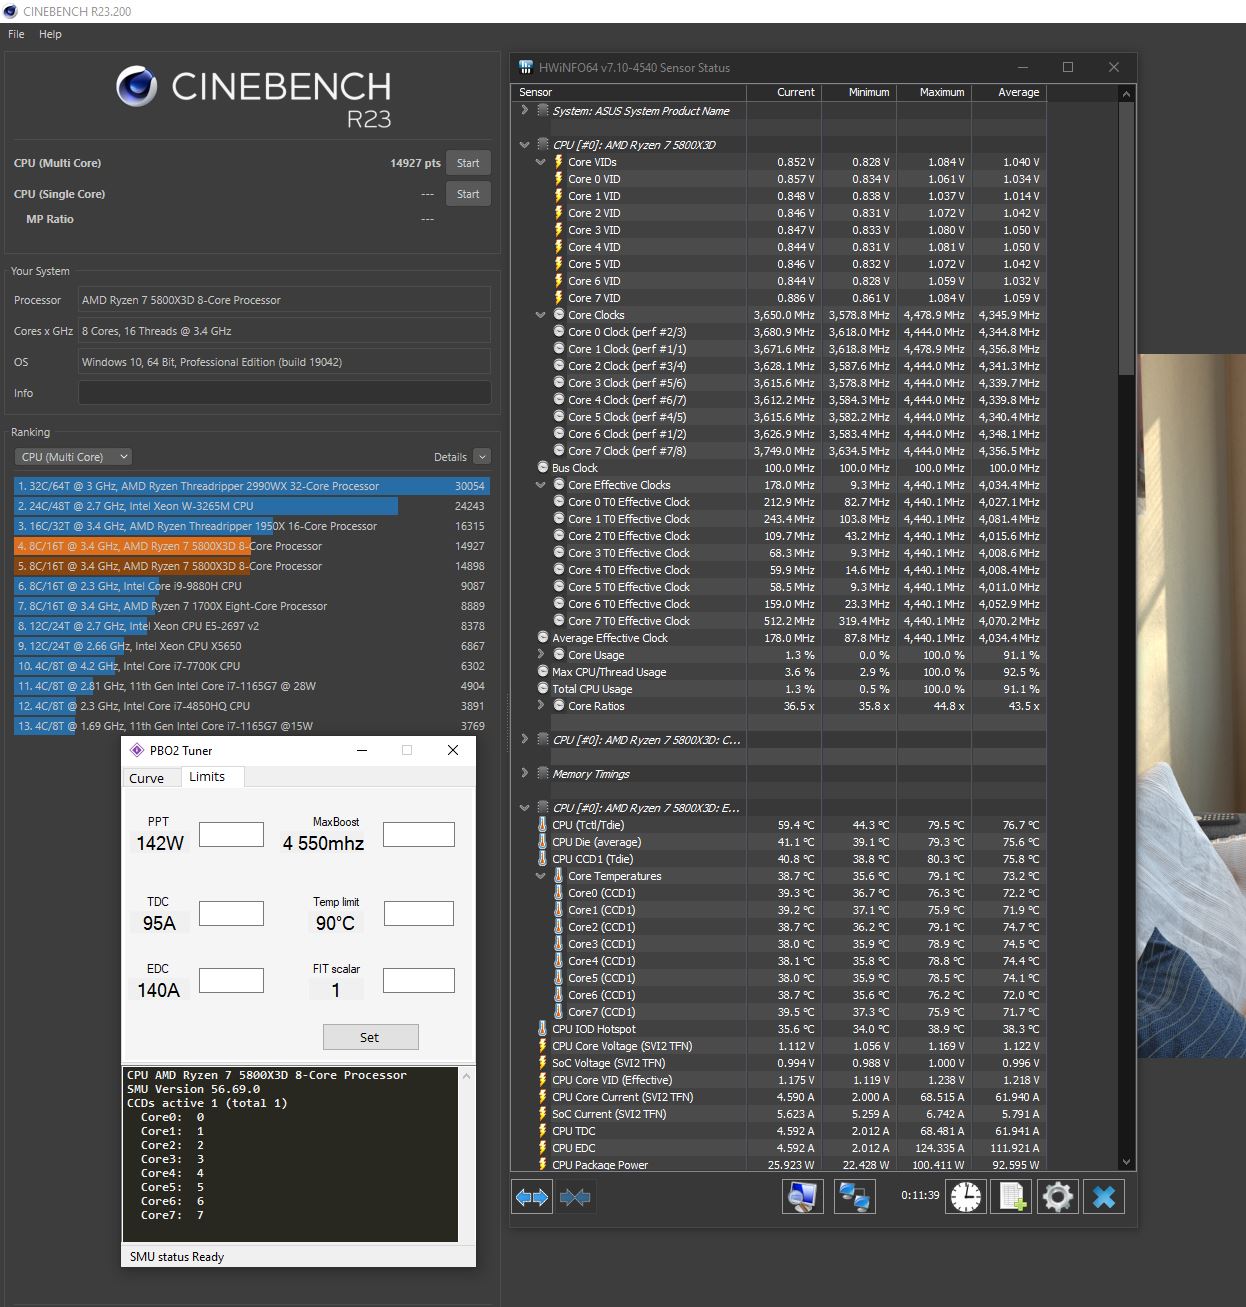Click the HWiNFO expand layout arrows icon

coord(532,1197)
